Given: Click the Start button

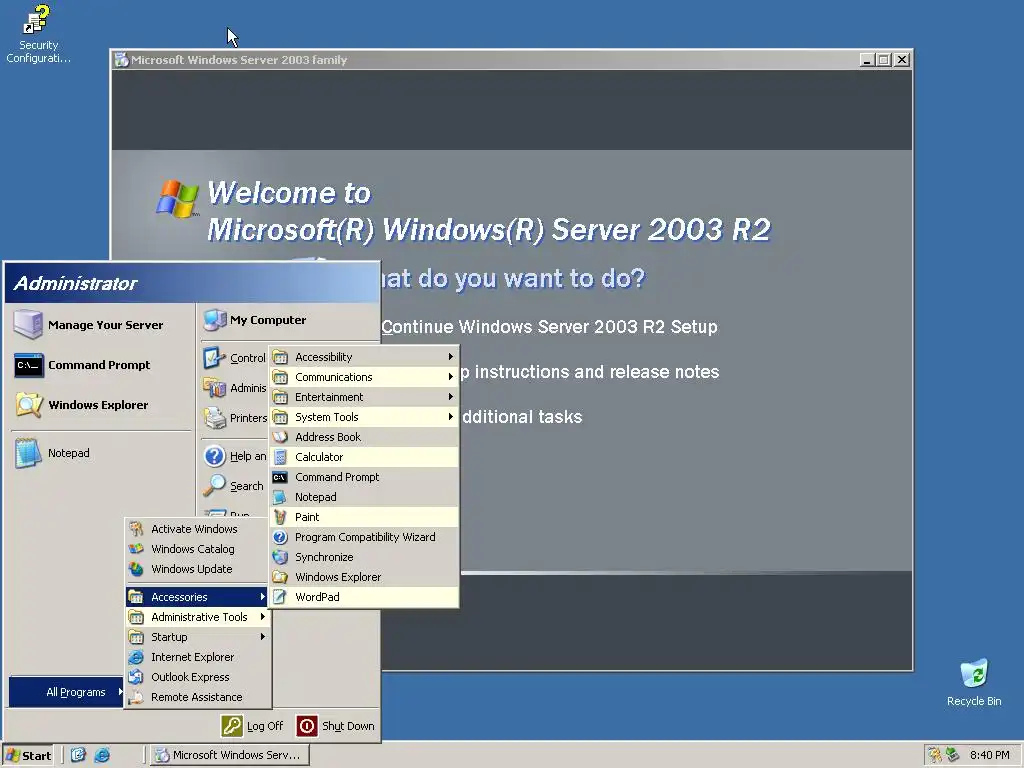Looking at the screenshot, I should (29, 756).
